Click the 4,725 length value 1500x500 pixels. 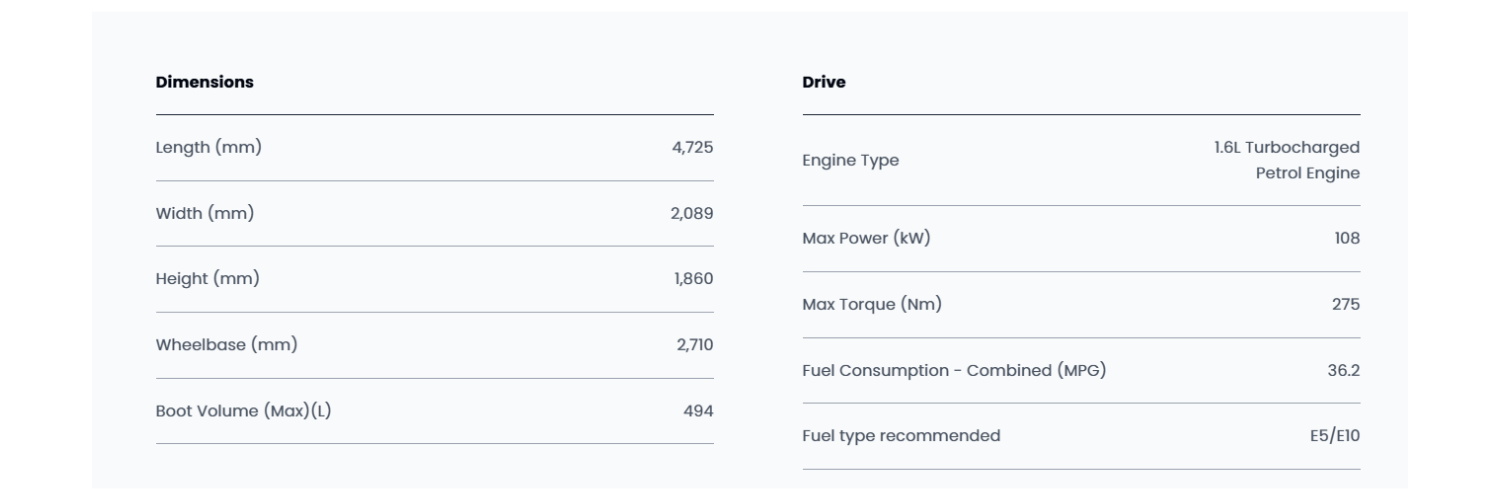point(692,147)
